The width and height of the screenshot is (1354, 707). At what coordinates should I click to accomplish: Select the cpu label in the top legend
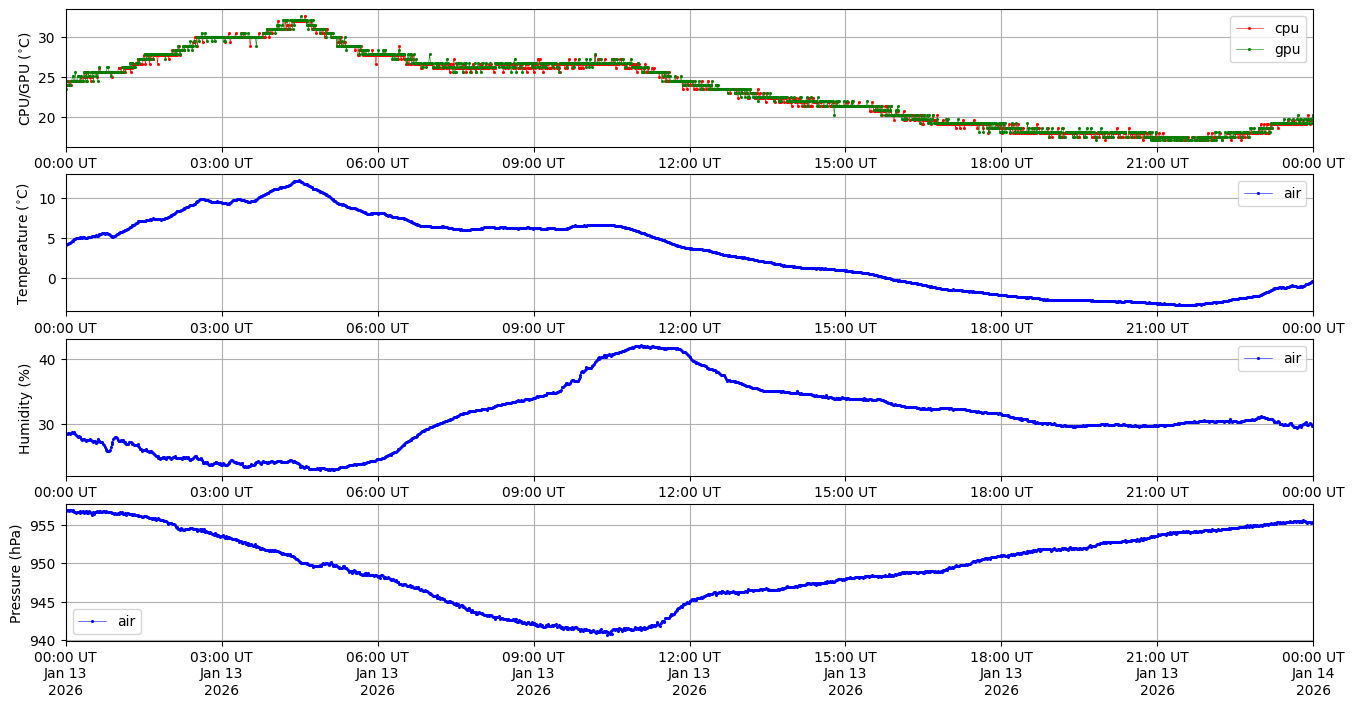(x=1287, y=29)
